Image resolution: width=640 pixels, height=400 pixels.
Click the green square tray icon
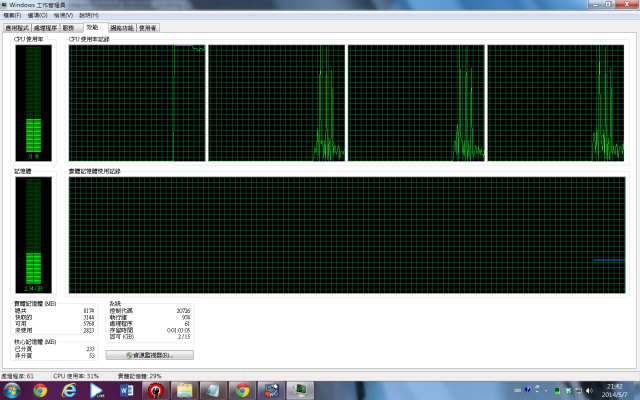tap(557, 391)
